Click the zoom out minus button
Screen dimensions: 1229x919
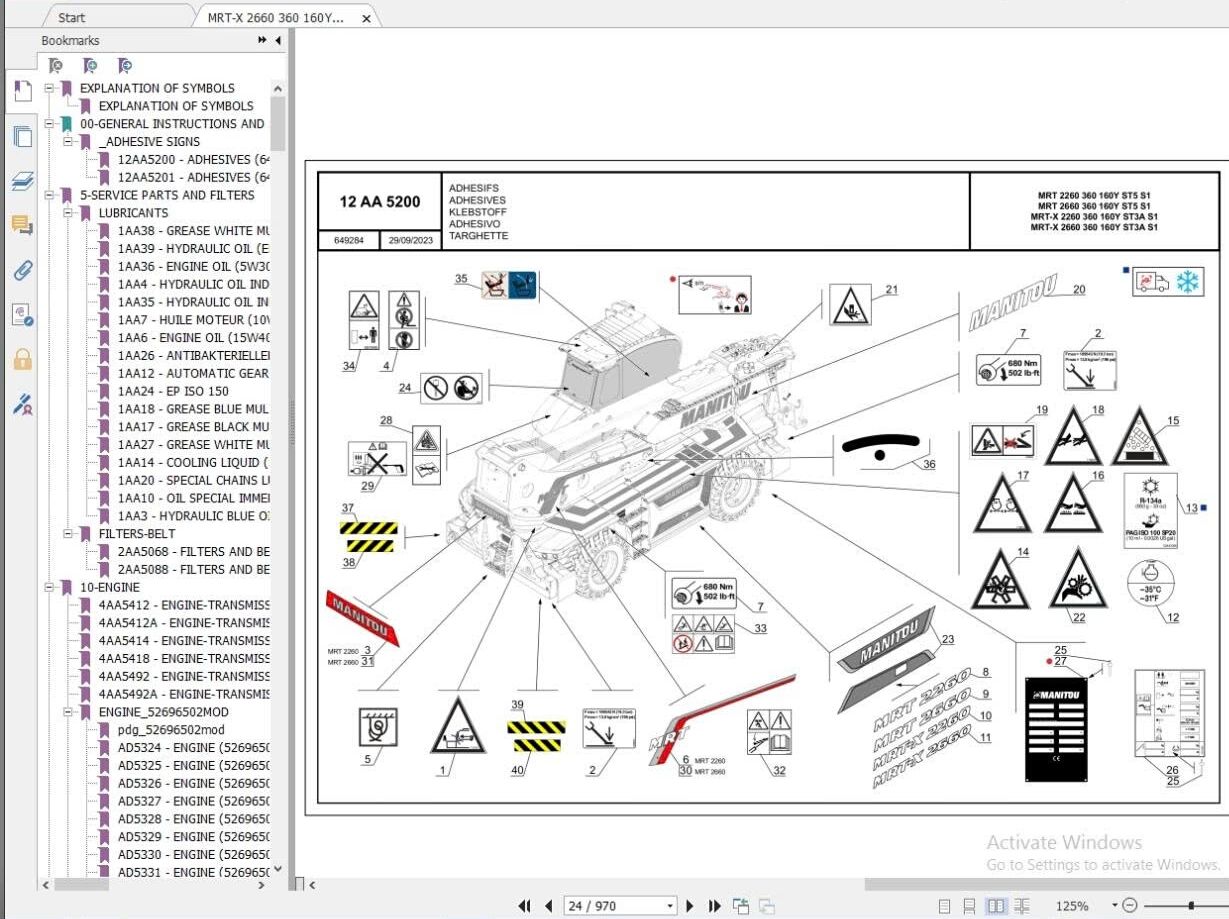click(1130, 905)
